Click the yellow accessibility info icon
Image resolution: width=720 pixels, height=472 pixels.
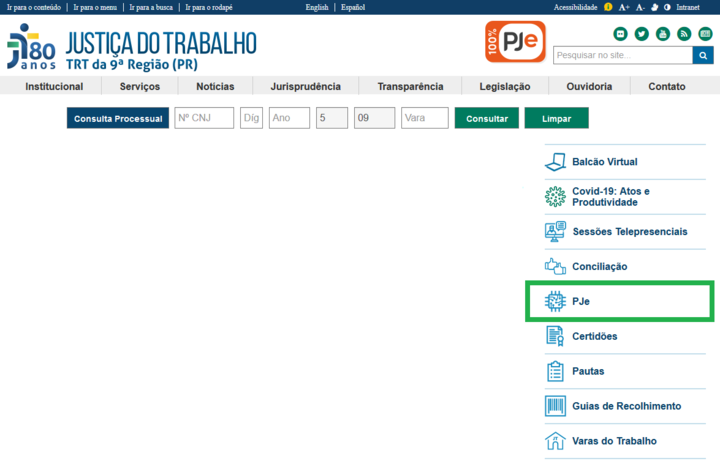[608, 7]
